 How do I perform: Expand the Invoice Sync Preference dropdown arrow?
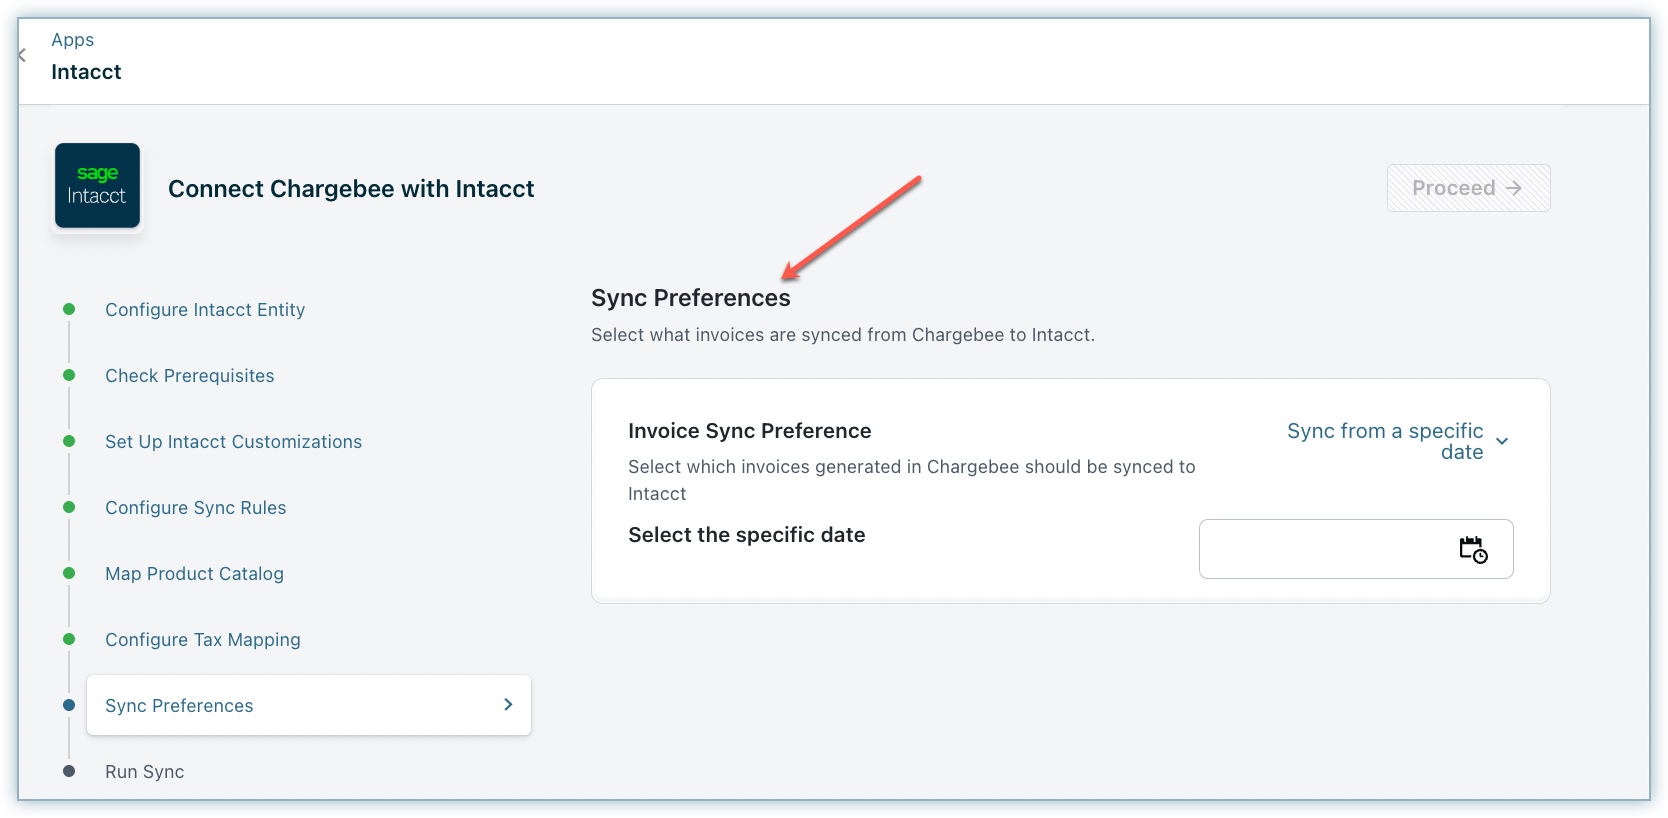pyautogui.click(x=1502, y=441)
